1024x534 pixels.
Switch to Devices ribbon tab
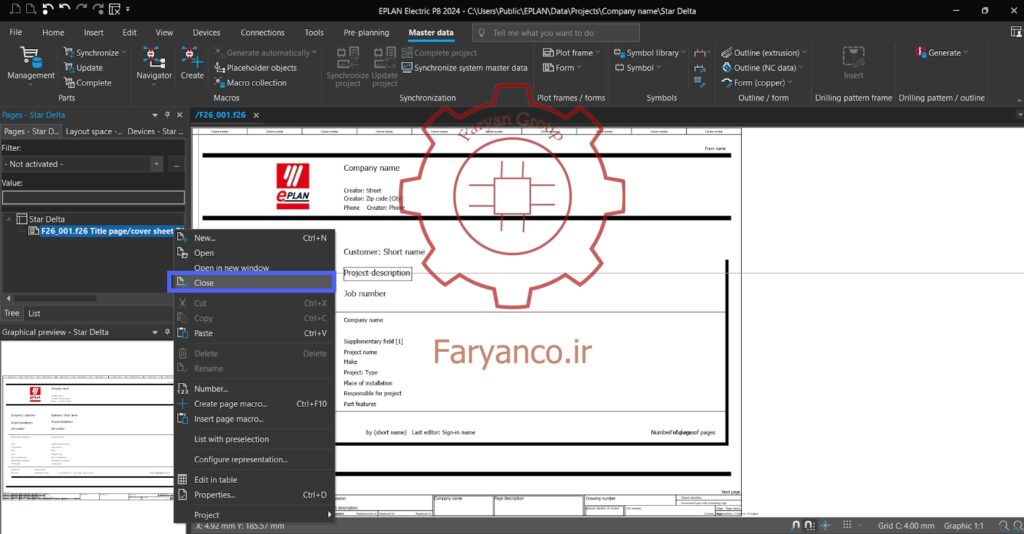206,32
